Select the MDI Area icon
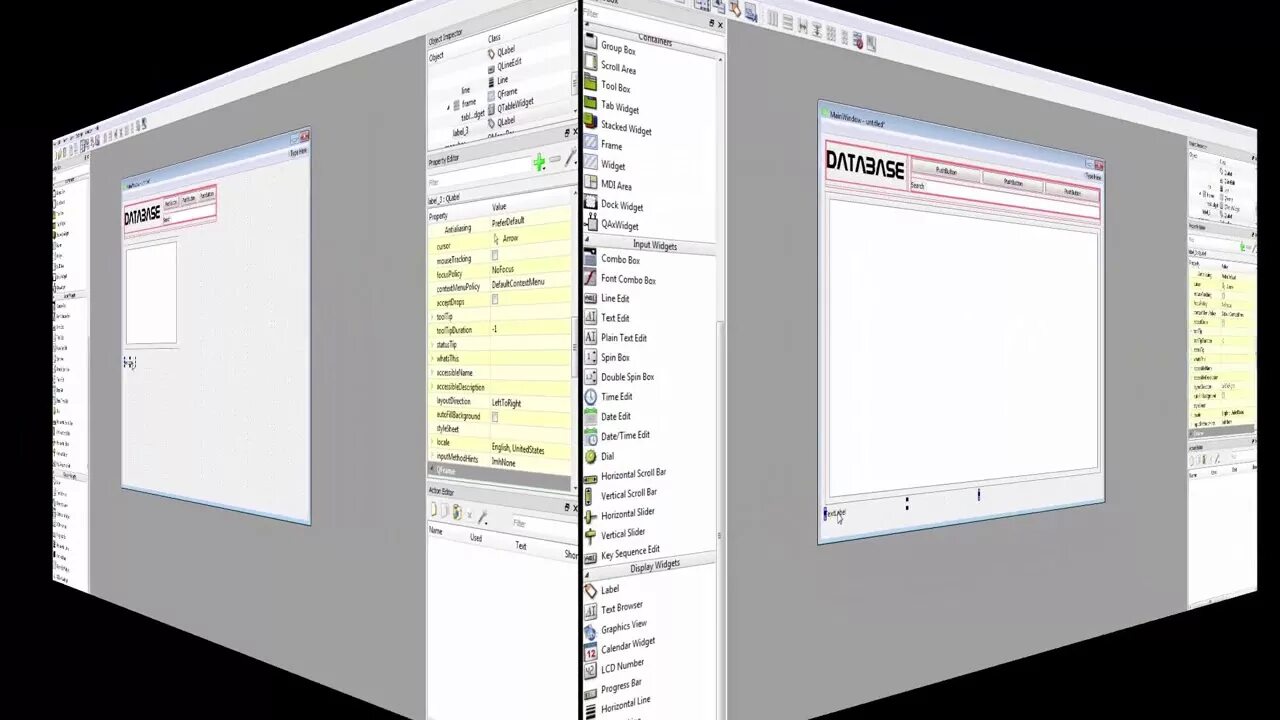 coord(590,184)
